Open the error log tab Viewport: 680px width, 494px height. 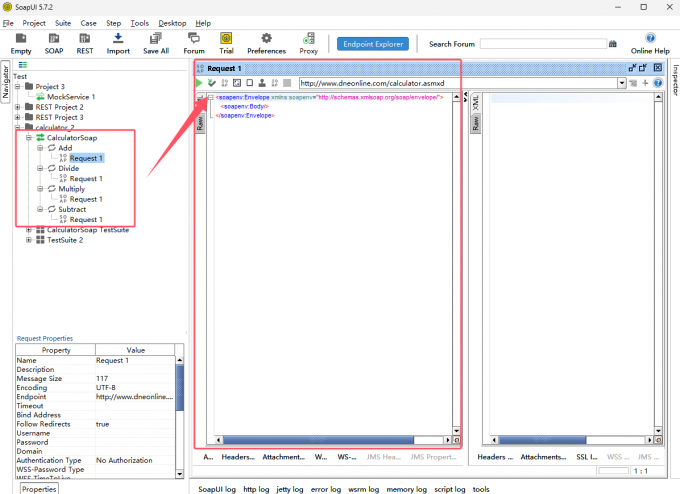coord(326,489)
